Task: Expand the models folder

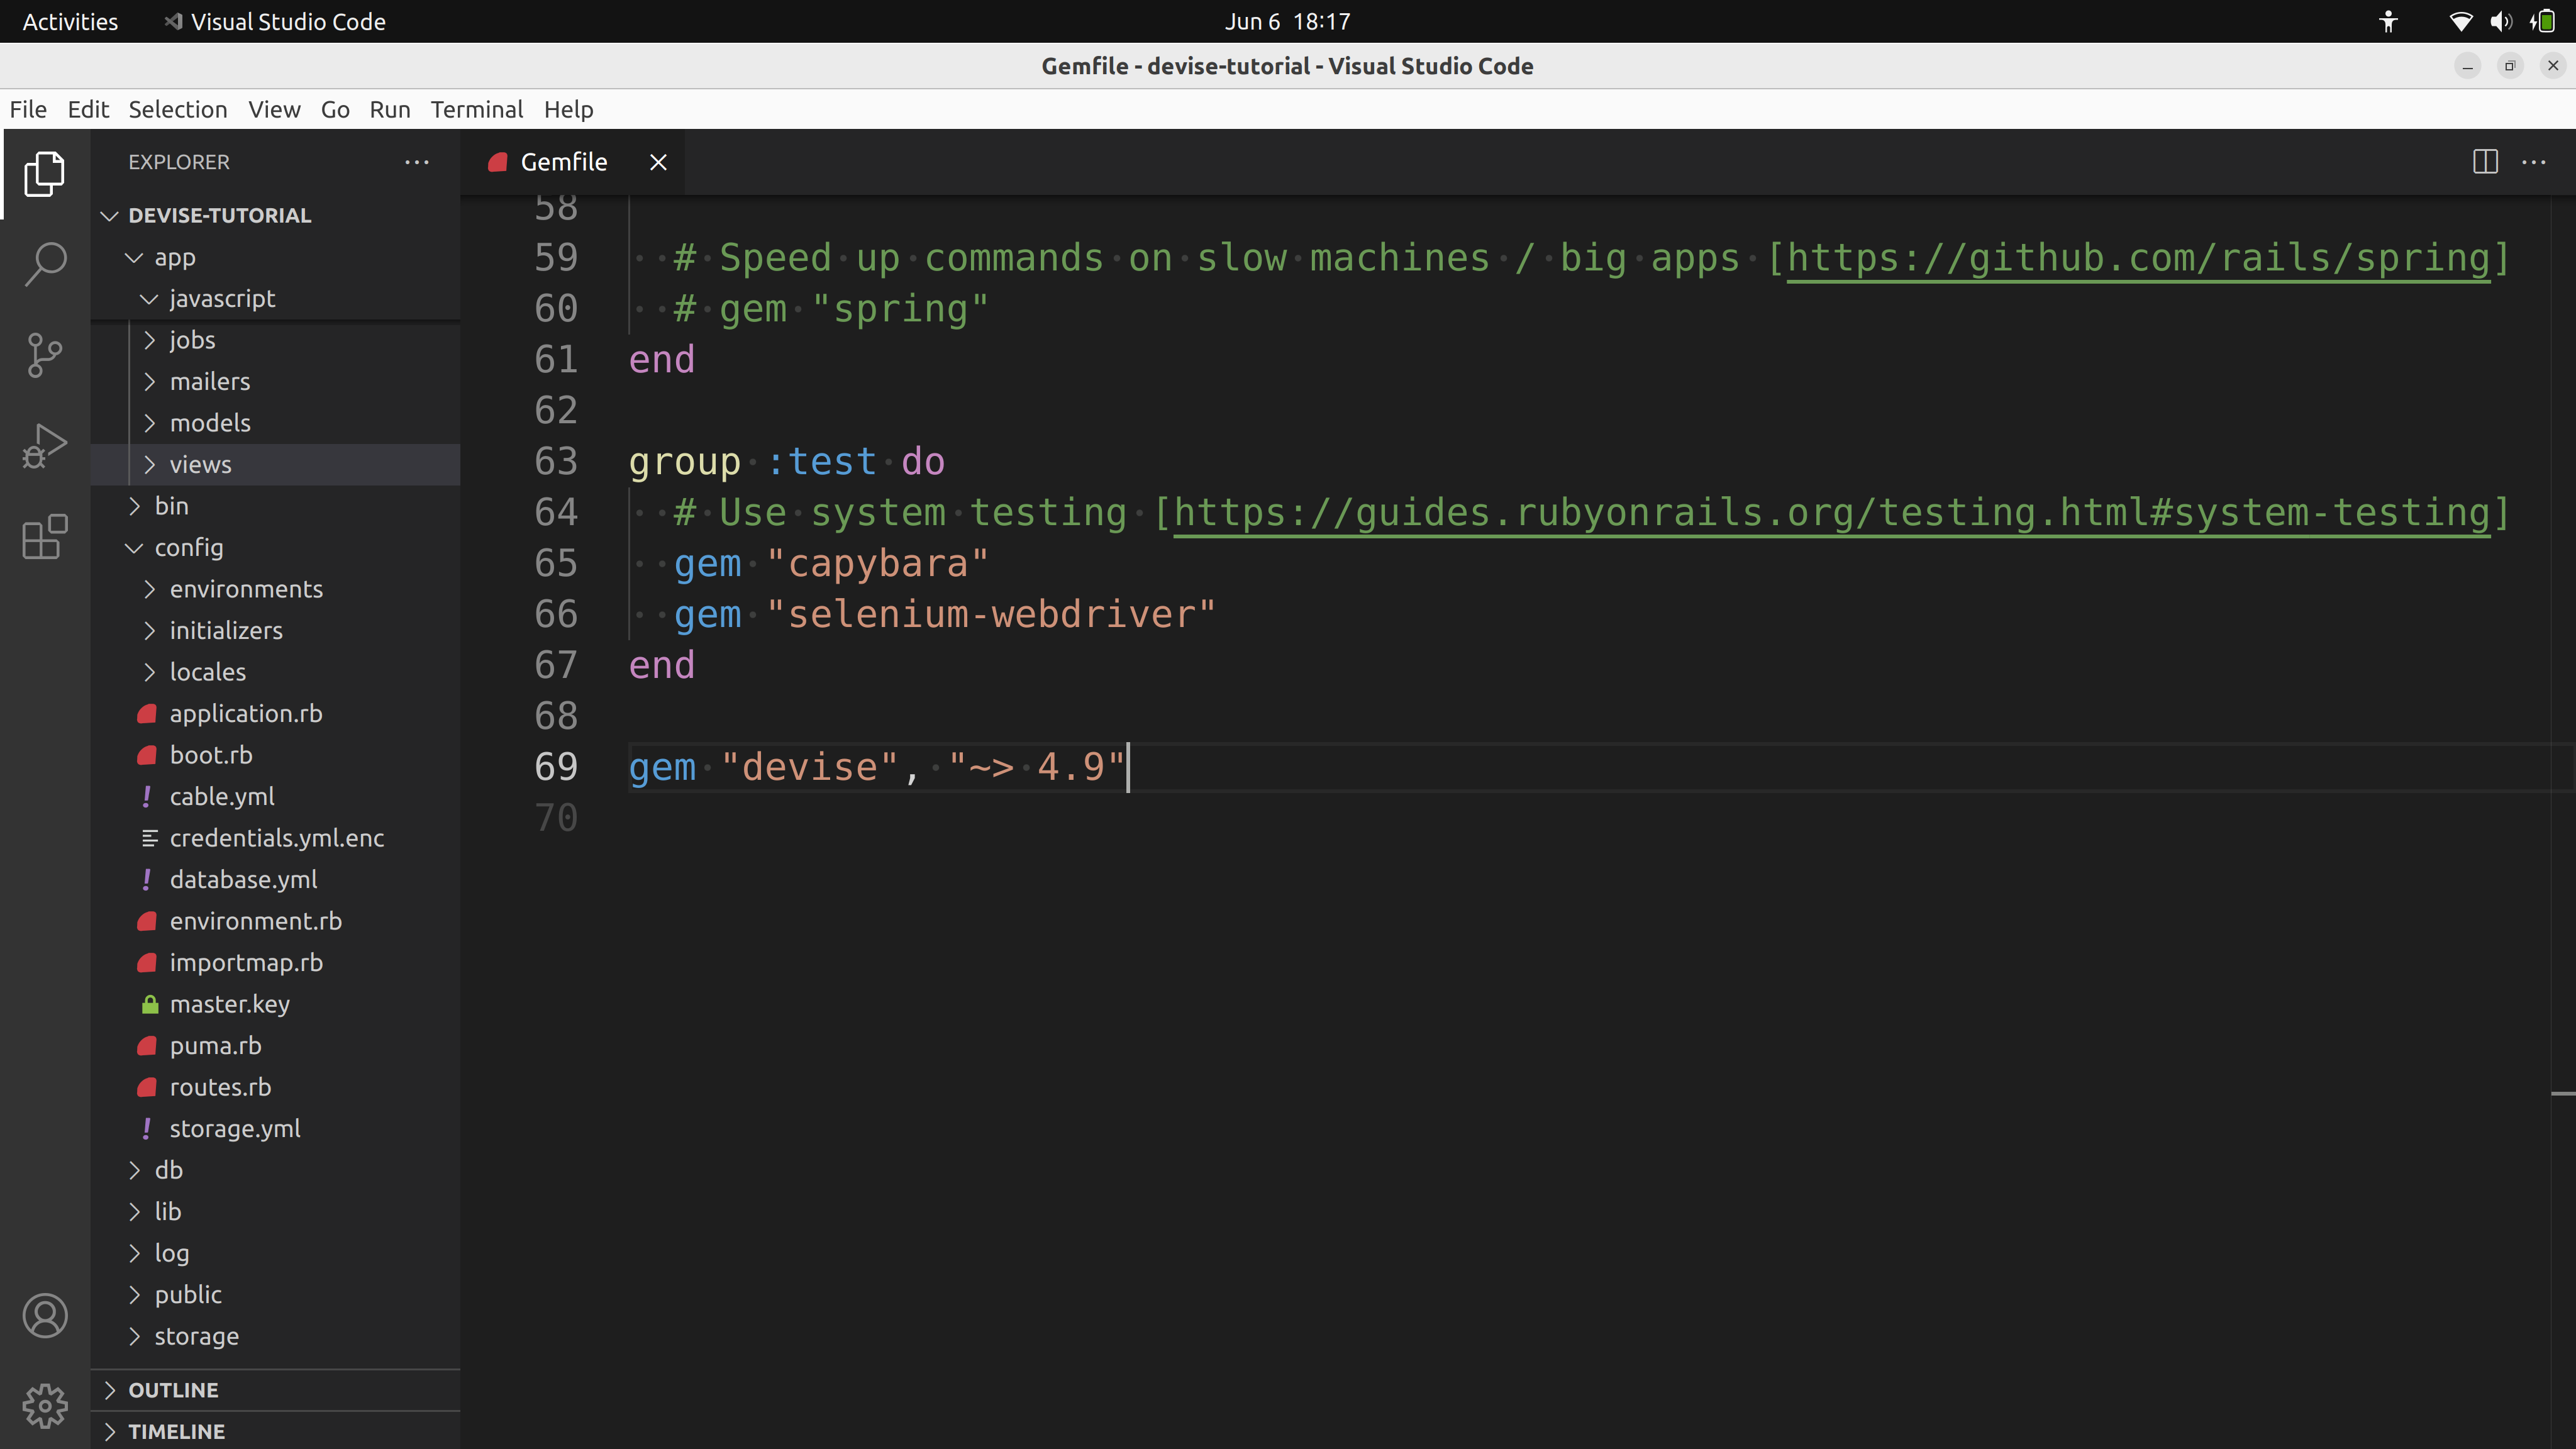Action: (x=149, y=423)
